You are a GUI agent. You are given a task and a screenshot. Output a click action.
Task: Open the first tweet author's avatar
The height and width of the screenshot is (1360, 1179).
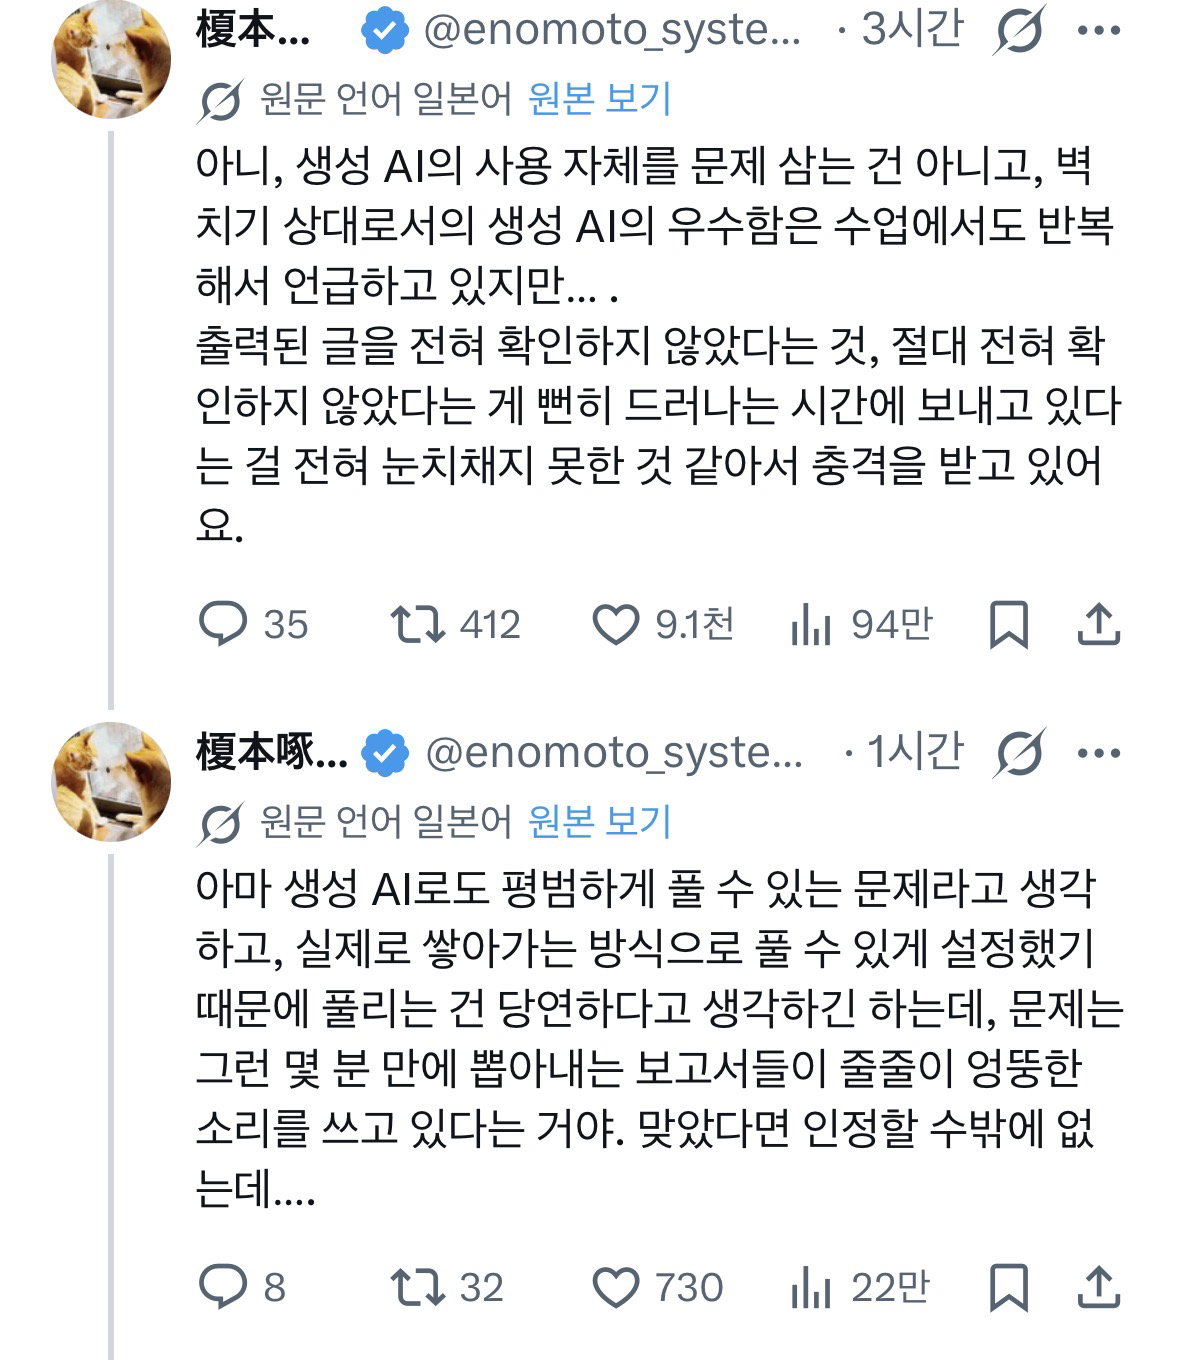(110, 62)
